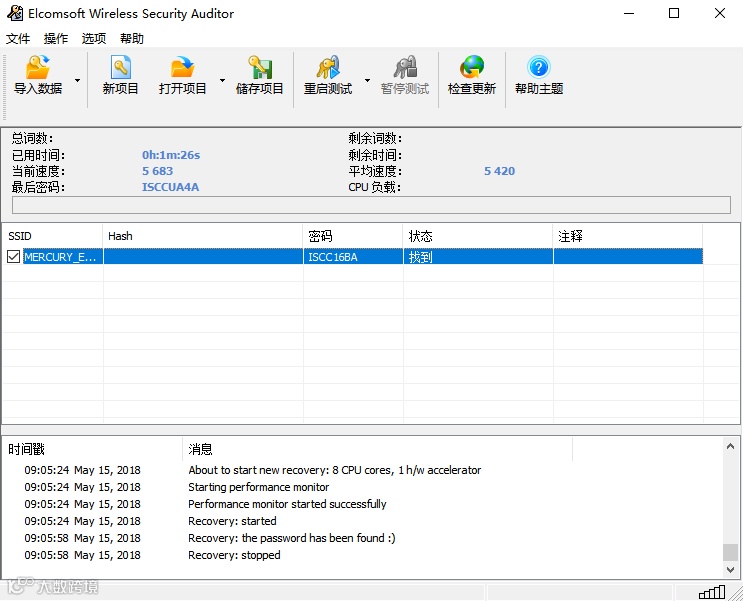
Task: Uncheck the MERCURY_E... SSID checkbox
Action: click(13, 257)
